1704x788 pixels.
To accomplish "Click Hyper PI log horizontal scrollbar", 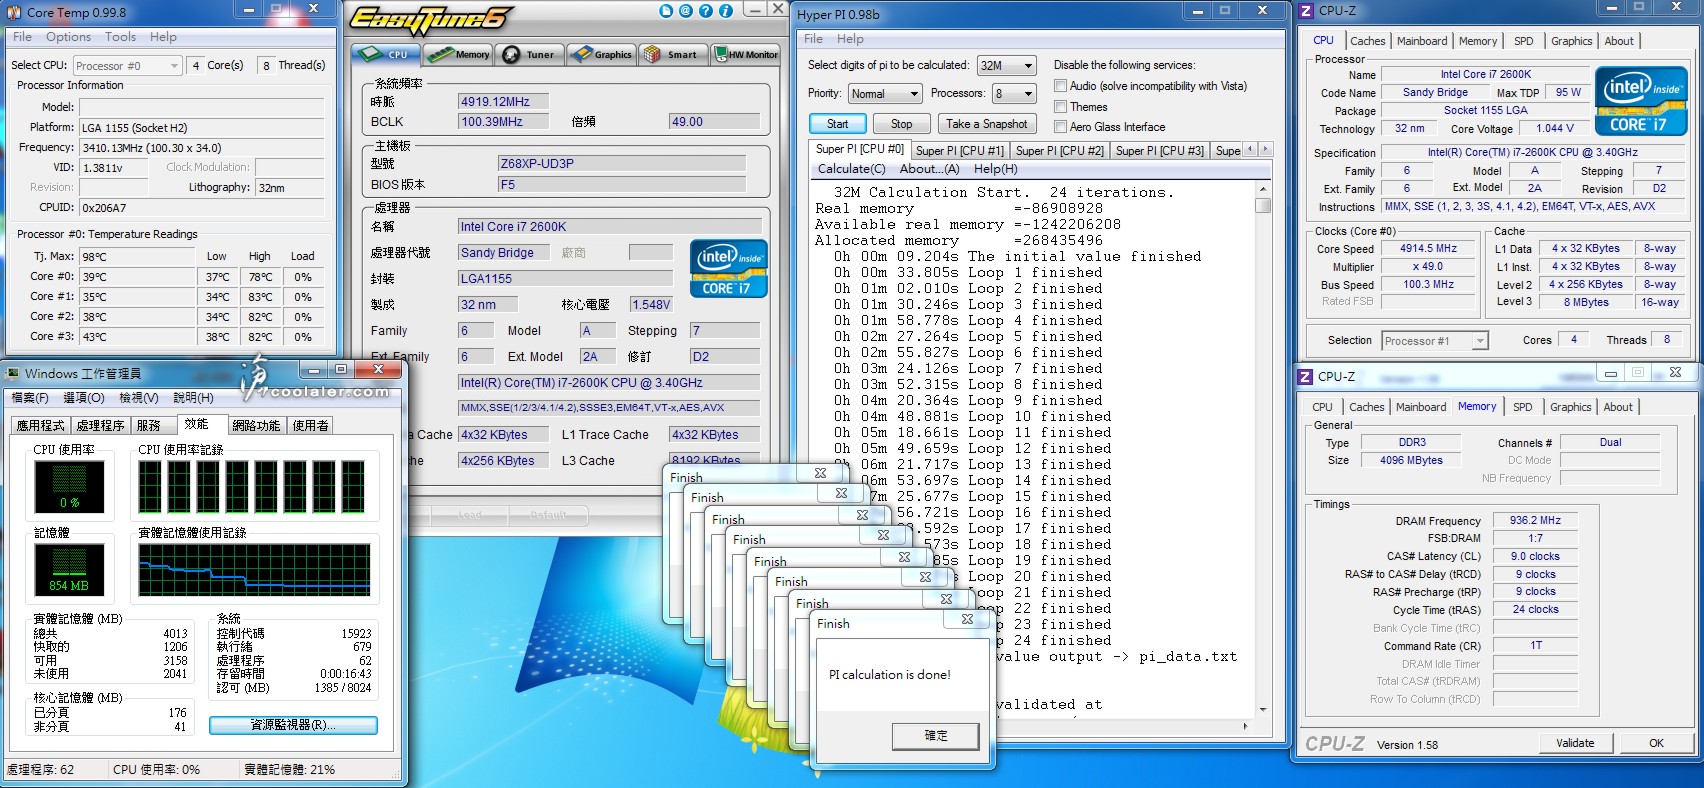I will 1032,726.
